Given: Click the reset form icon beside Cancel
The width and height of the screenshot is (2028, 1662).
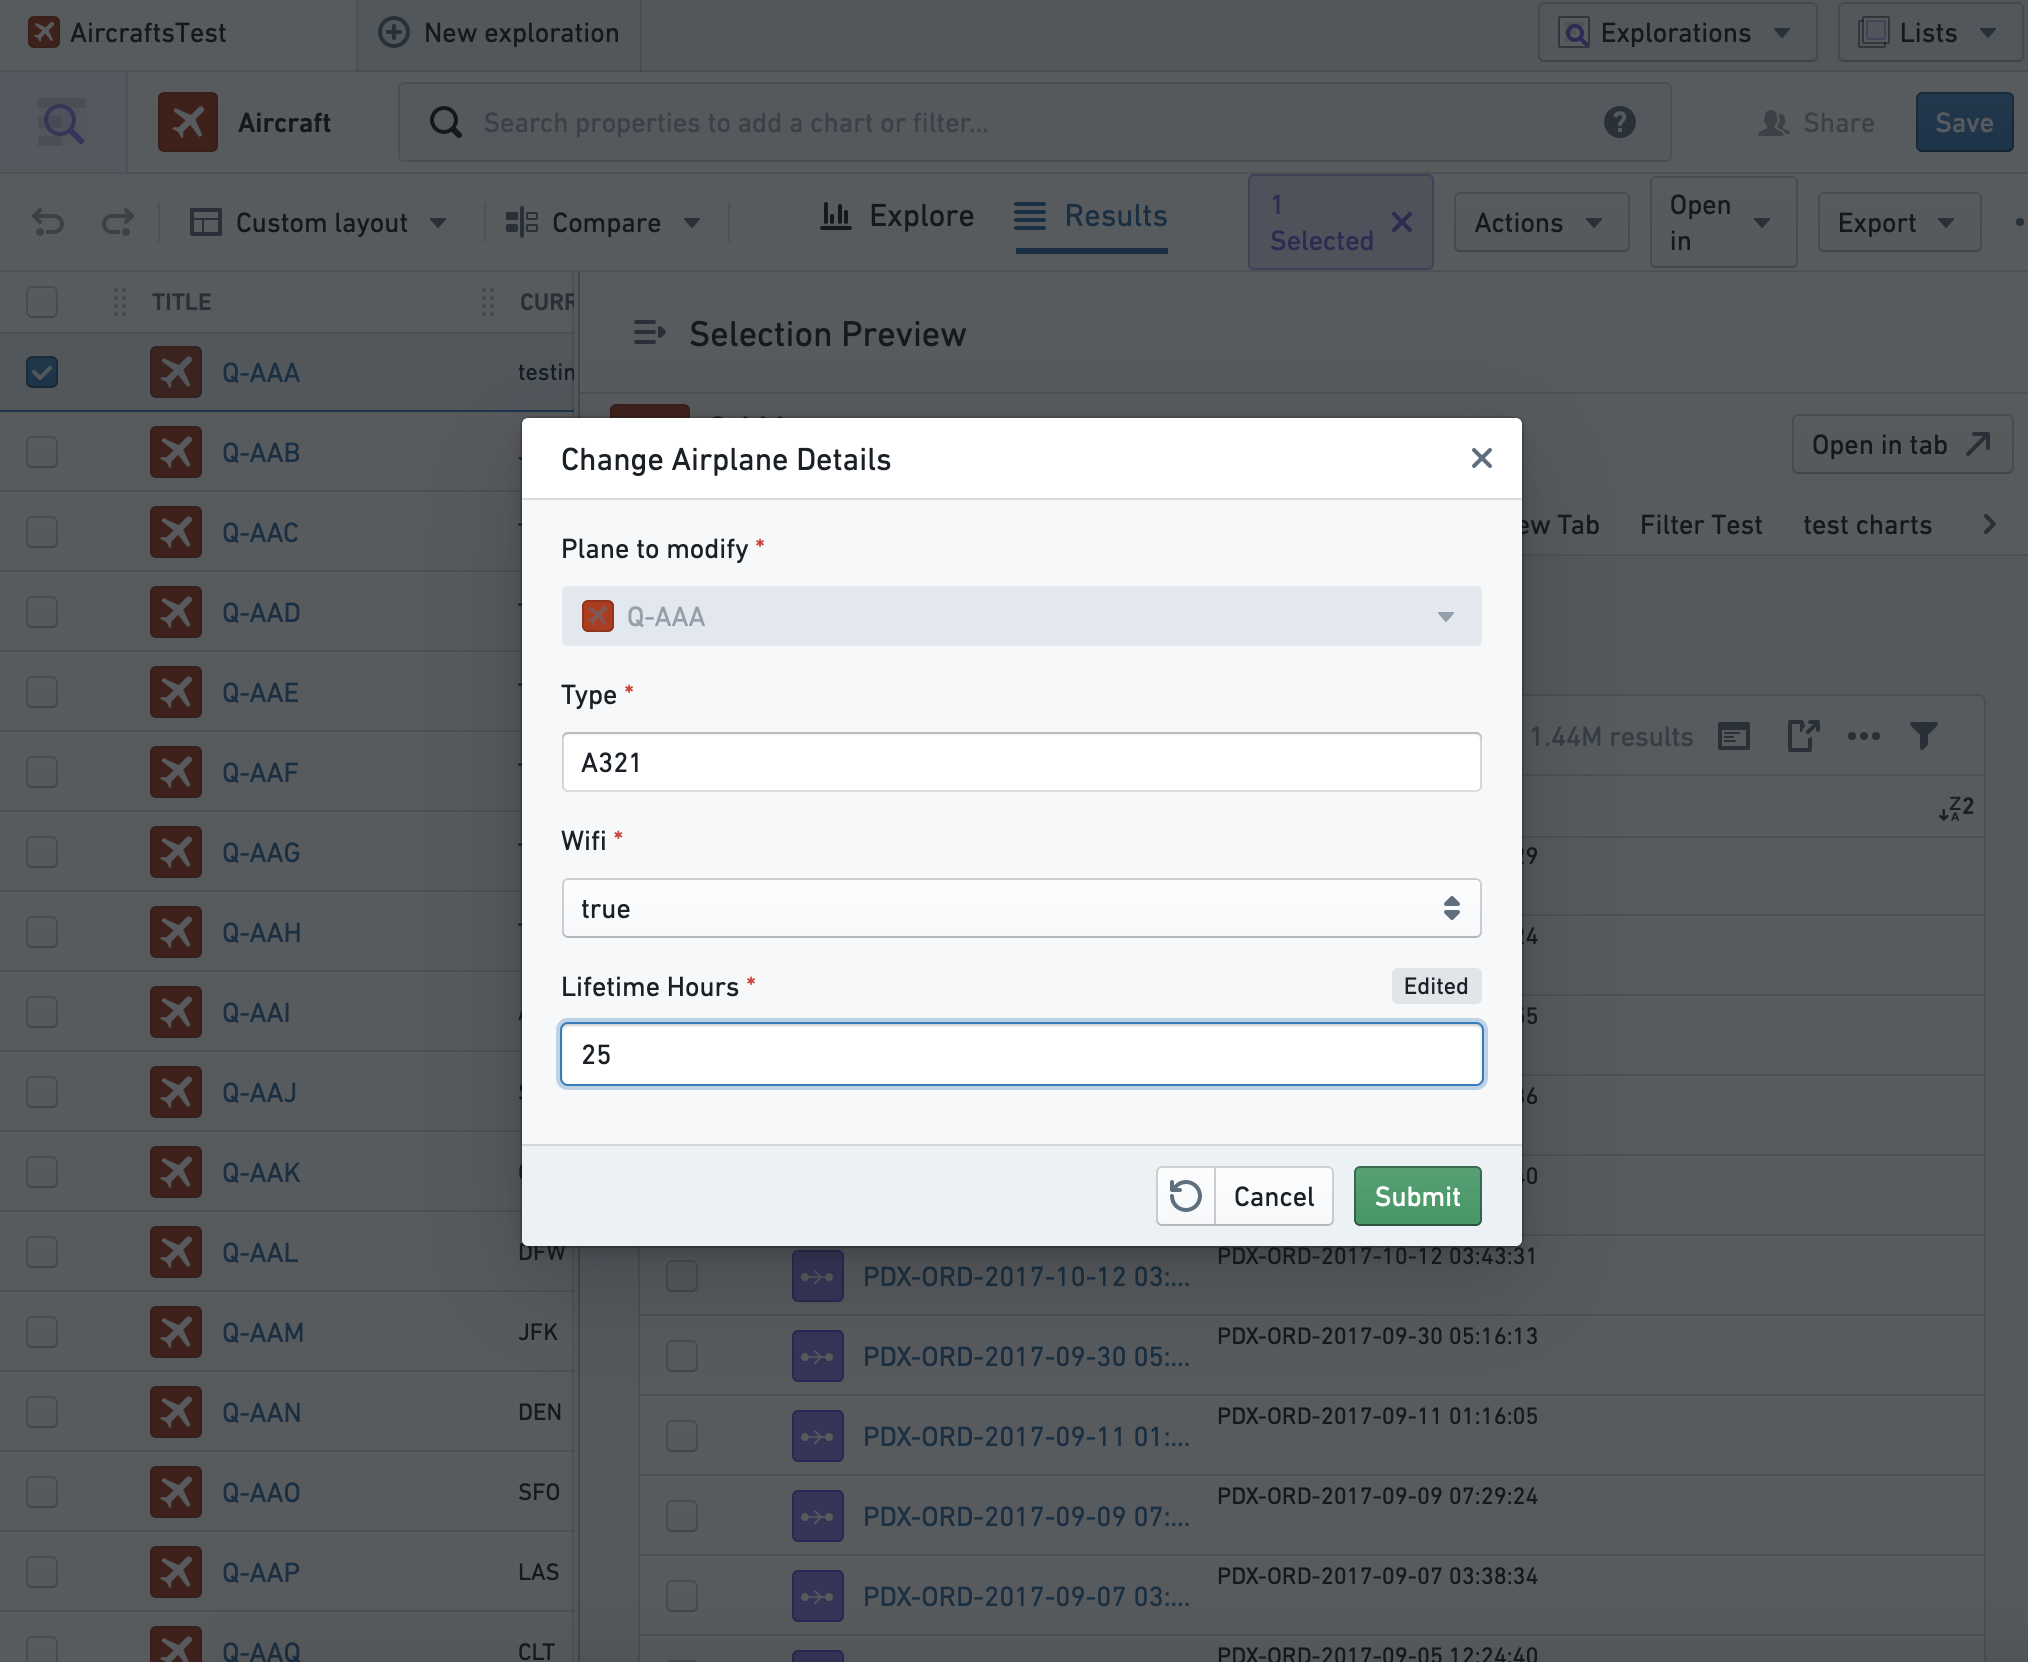Looking at the screenshot, I should 1186,1196.
